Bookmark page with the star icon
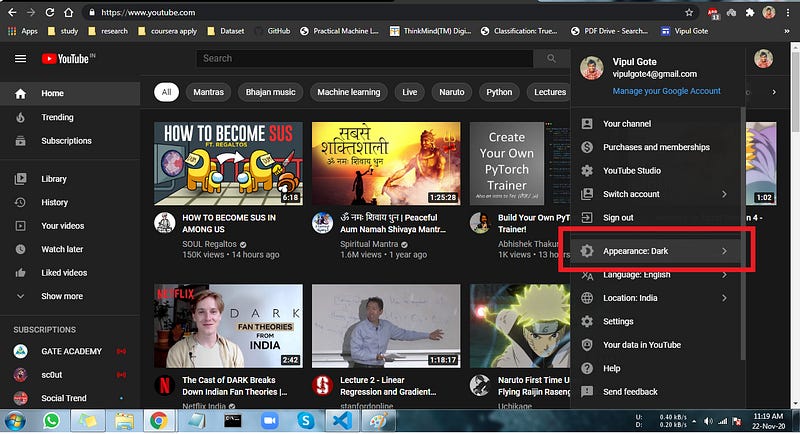This screenshot has height=434, width=800. click(689, 13)
